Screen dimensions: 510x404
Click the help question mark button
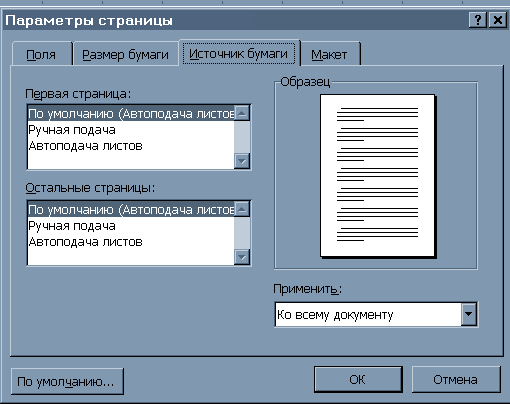tap(478, 20)
